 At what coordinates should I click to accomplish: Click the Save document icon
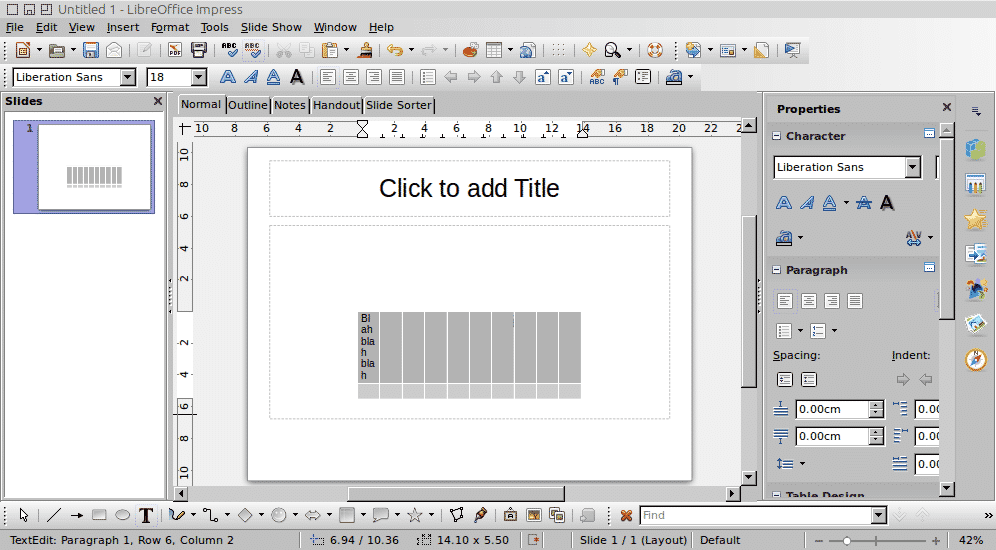(x=91, y=50)
